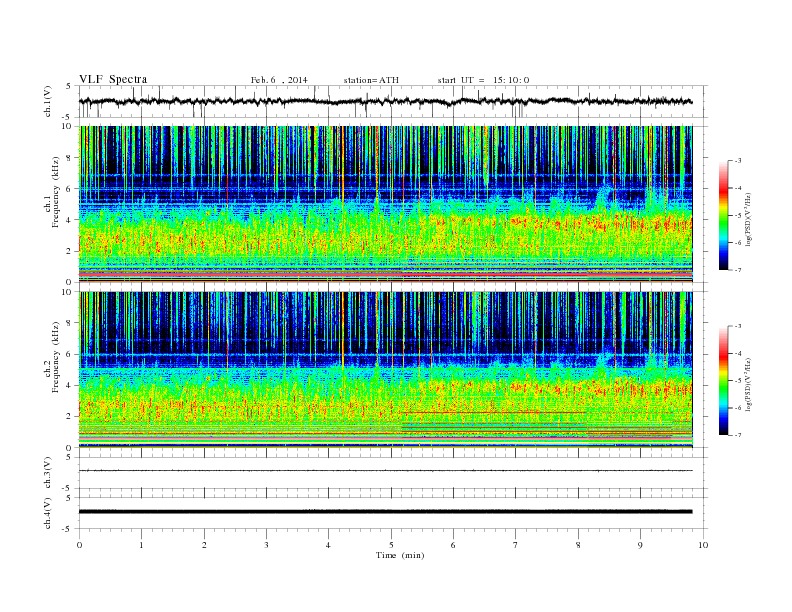Click the "6" kHz tick on ch.2 frequency axis

click(x=70, y=354)
